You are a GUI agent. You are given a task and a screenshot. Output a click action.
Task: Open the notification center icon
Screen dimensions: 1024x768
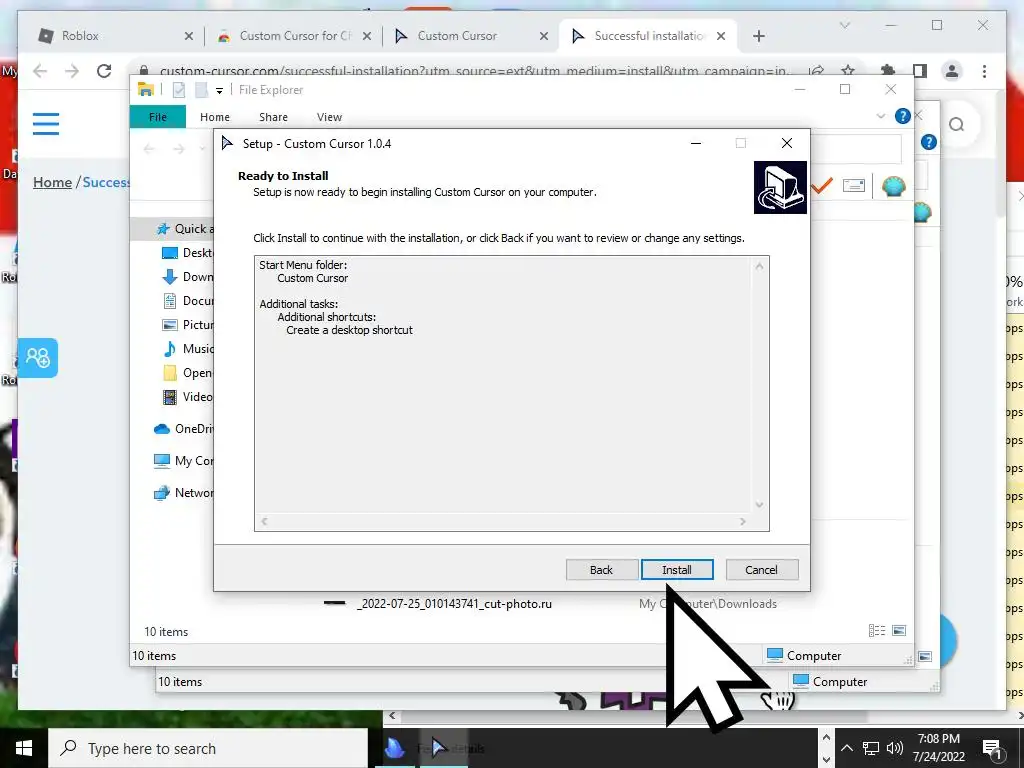993,748
